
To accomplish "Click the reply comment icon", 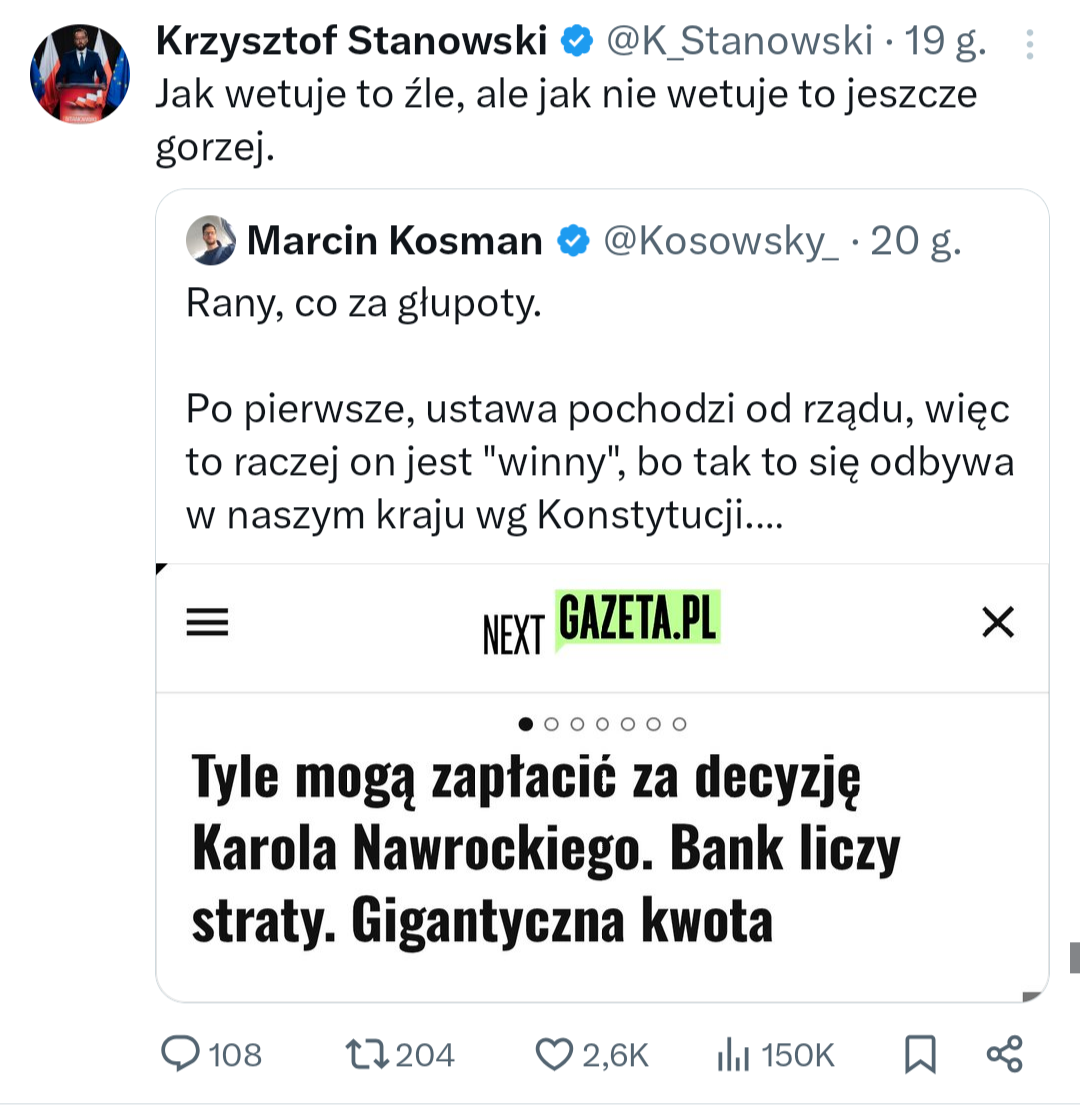I will pyautogui.click(x=181, y=1054).
